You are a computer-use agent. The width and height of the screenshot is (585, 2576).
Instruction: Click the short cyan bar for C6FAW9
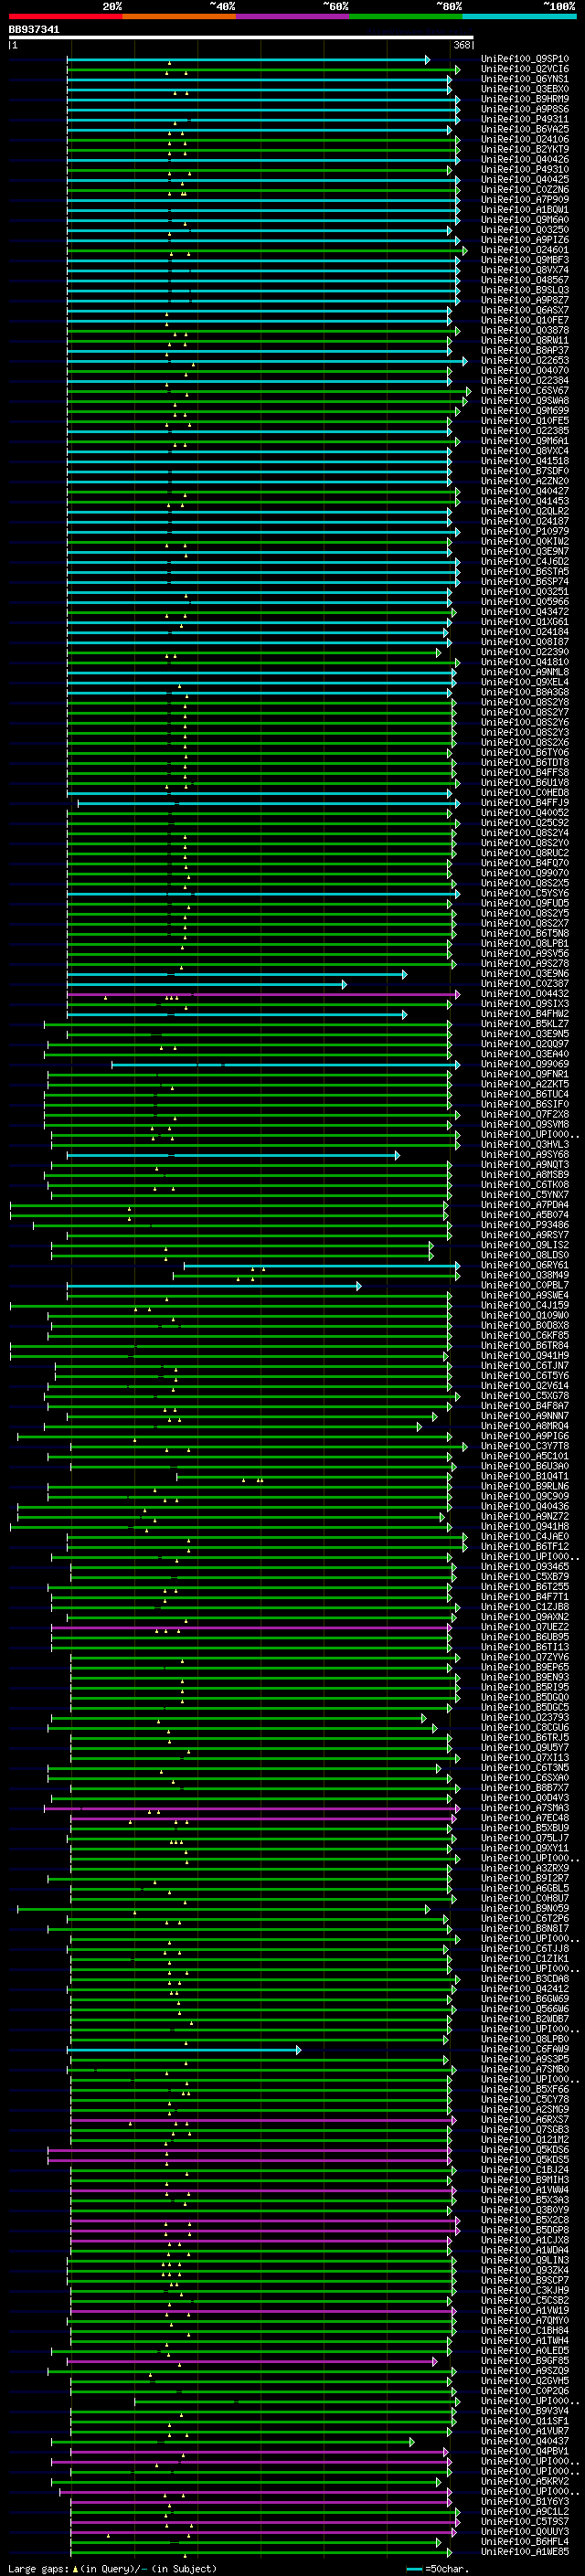coord(184,2050)
